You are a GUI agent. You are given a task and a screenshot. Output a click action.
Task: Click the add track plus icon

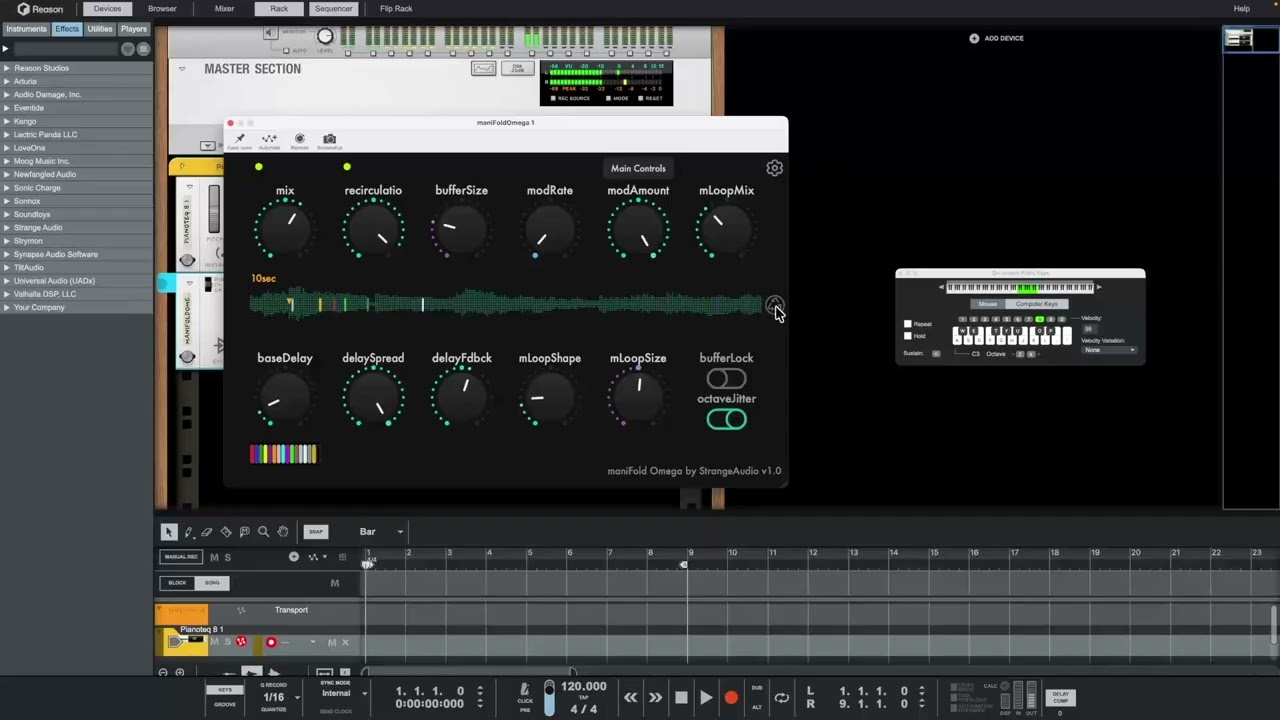click(x=294, y=557)
